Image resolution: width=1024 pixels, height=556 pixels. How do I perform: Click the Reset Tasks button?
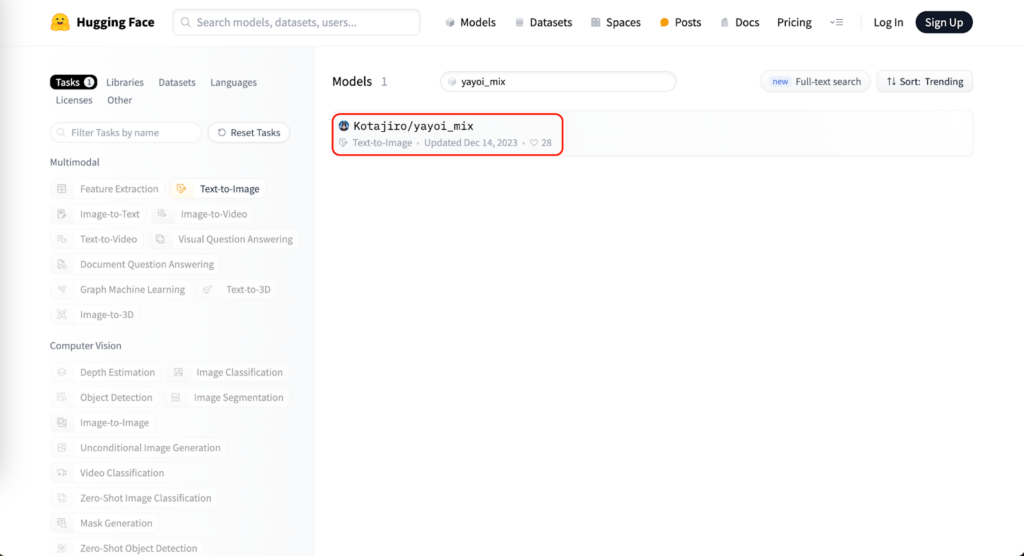pos(248,133)
